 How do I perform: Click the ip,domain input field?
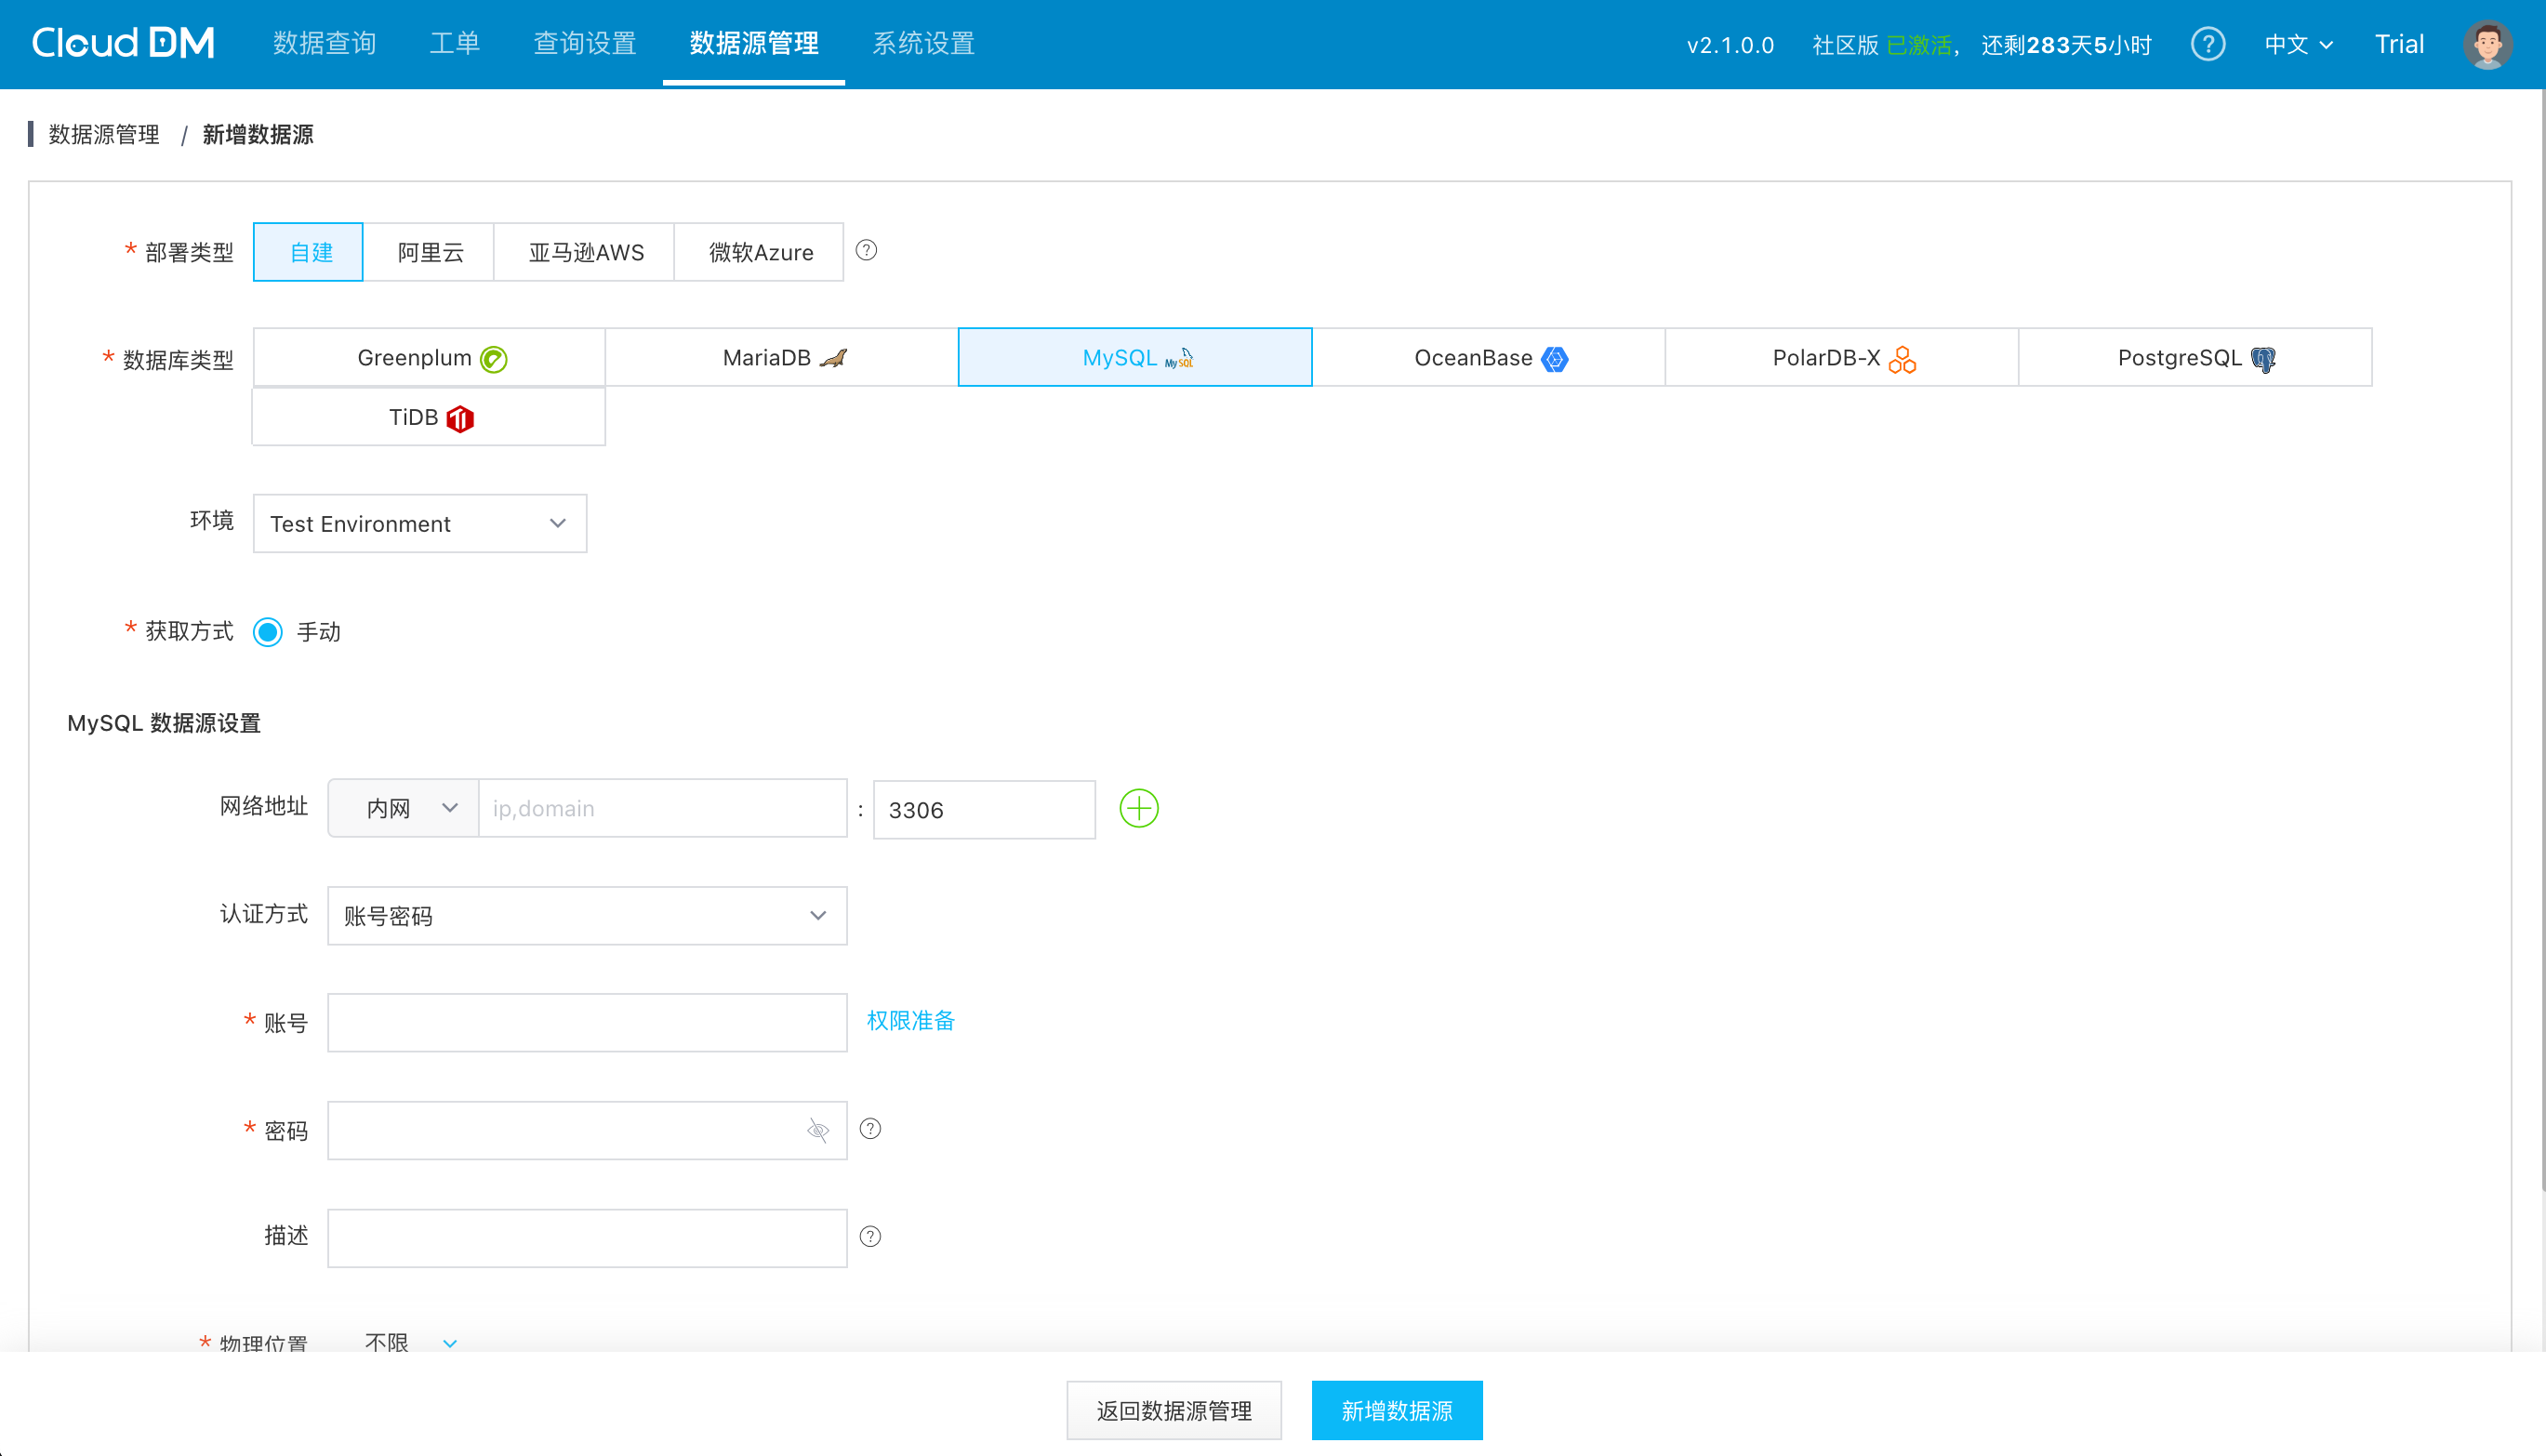pos(662,808)
